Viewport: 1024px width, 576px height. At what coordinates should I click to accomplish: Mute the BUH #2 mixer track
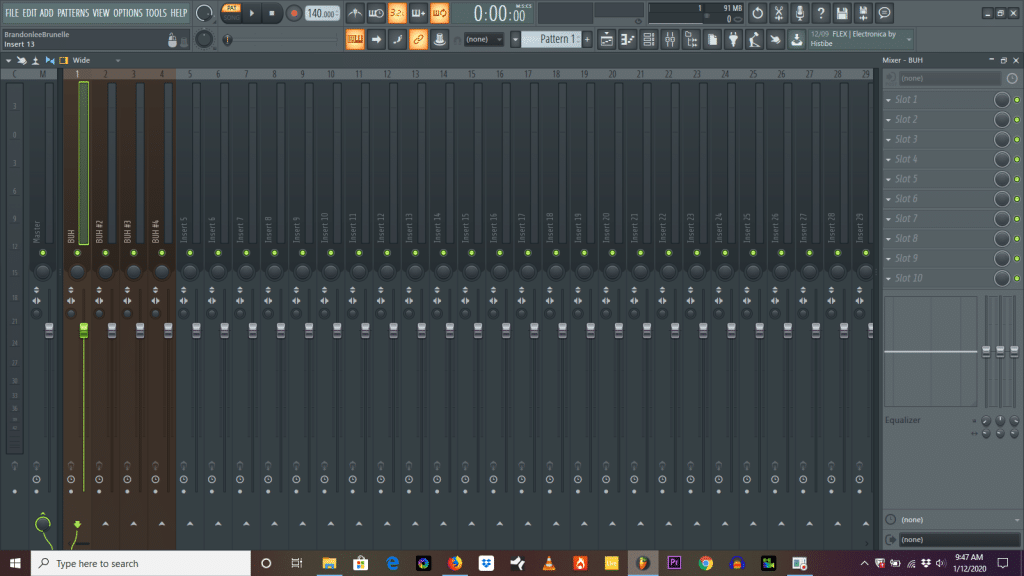click(x=105, y=253)
